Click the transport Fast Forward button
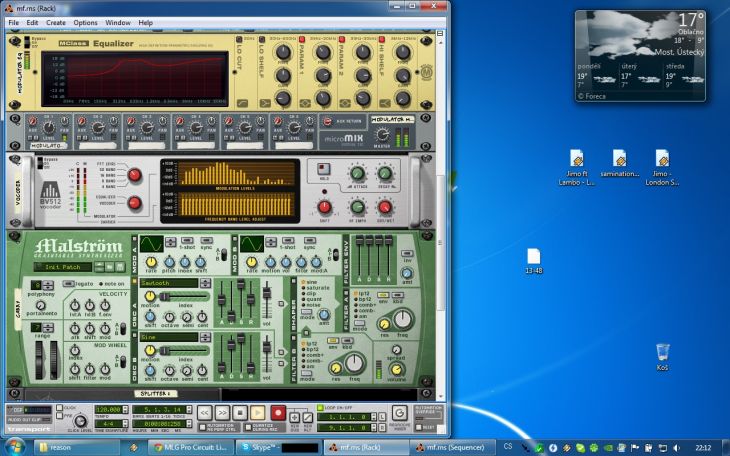The image size is (730, 456). point(222,412)
